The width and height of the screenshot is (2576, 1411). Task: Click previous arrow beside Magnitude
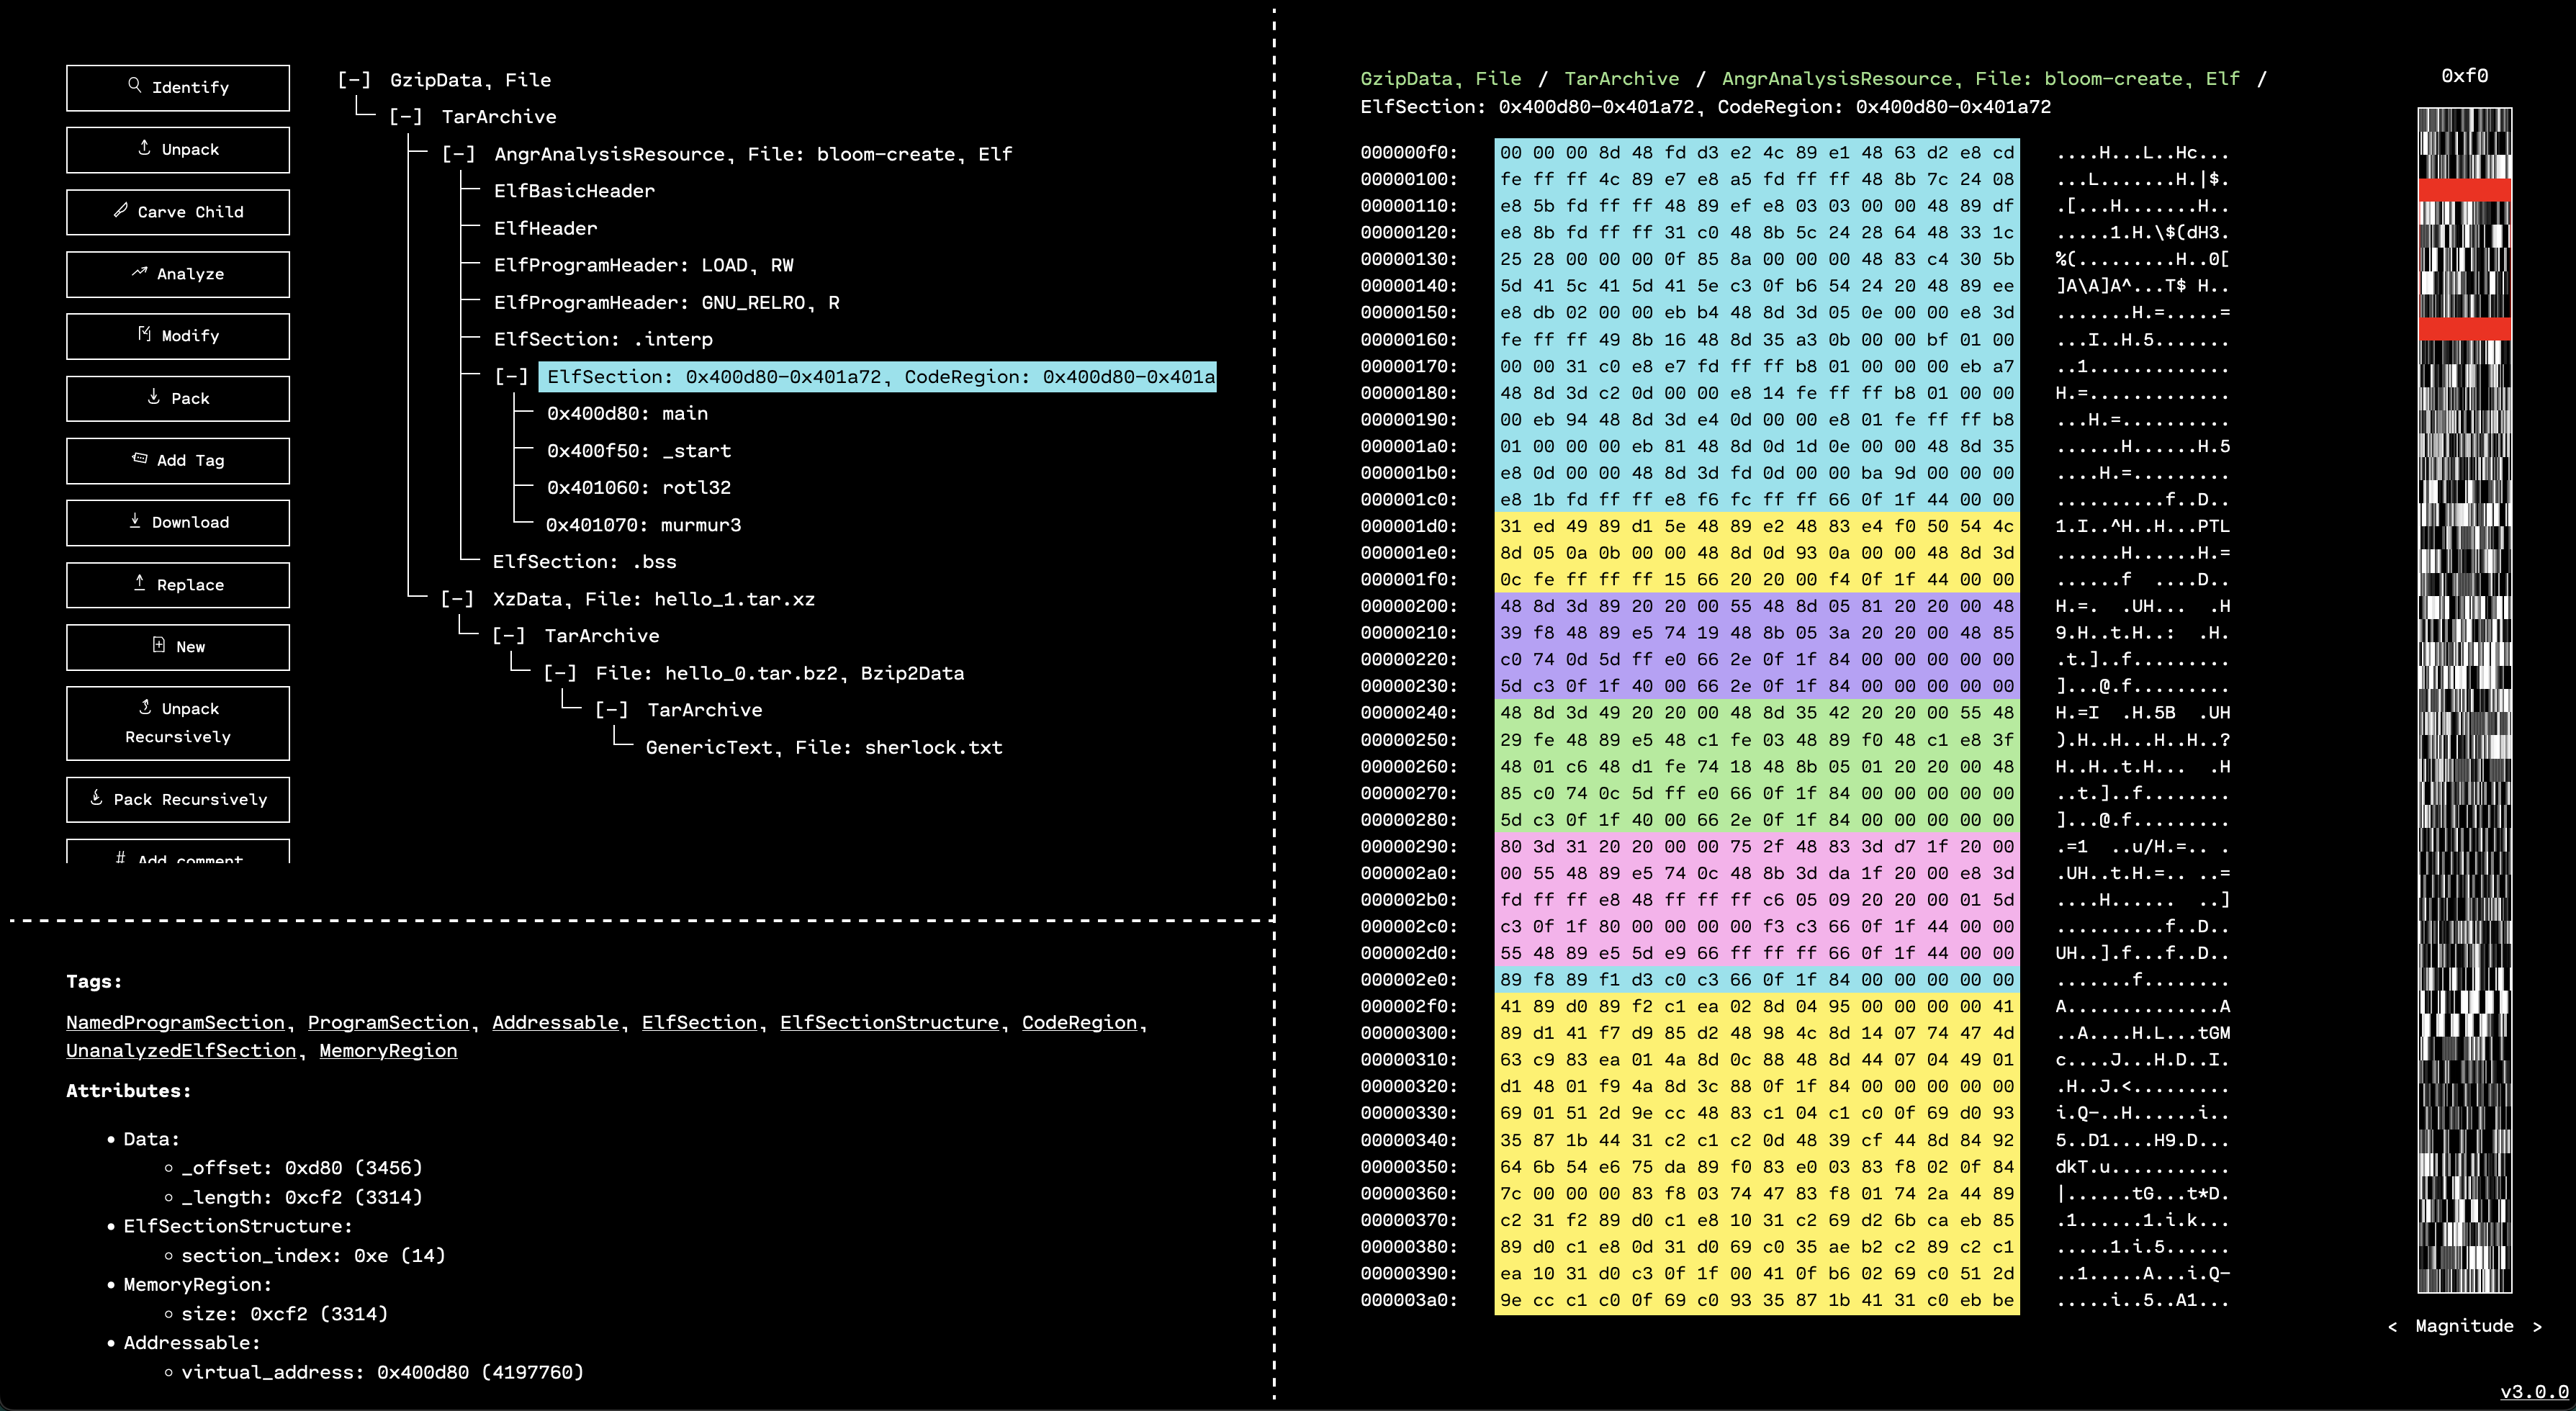(x=2392, y=1326)
